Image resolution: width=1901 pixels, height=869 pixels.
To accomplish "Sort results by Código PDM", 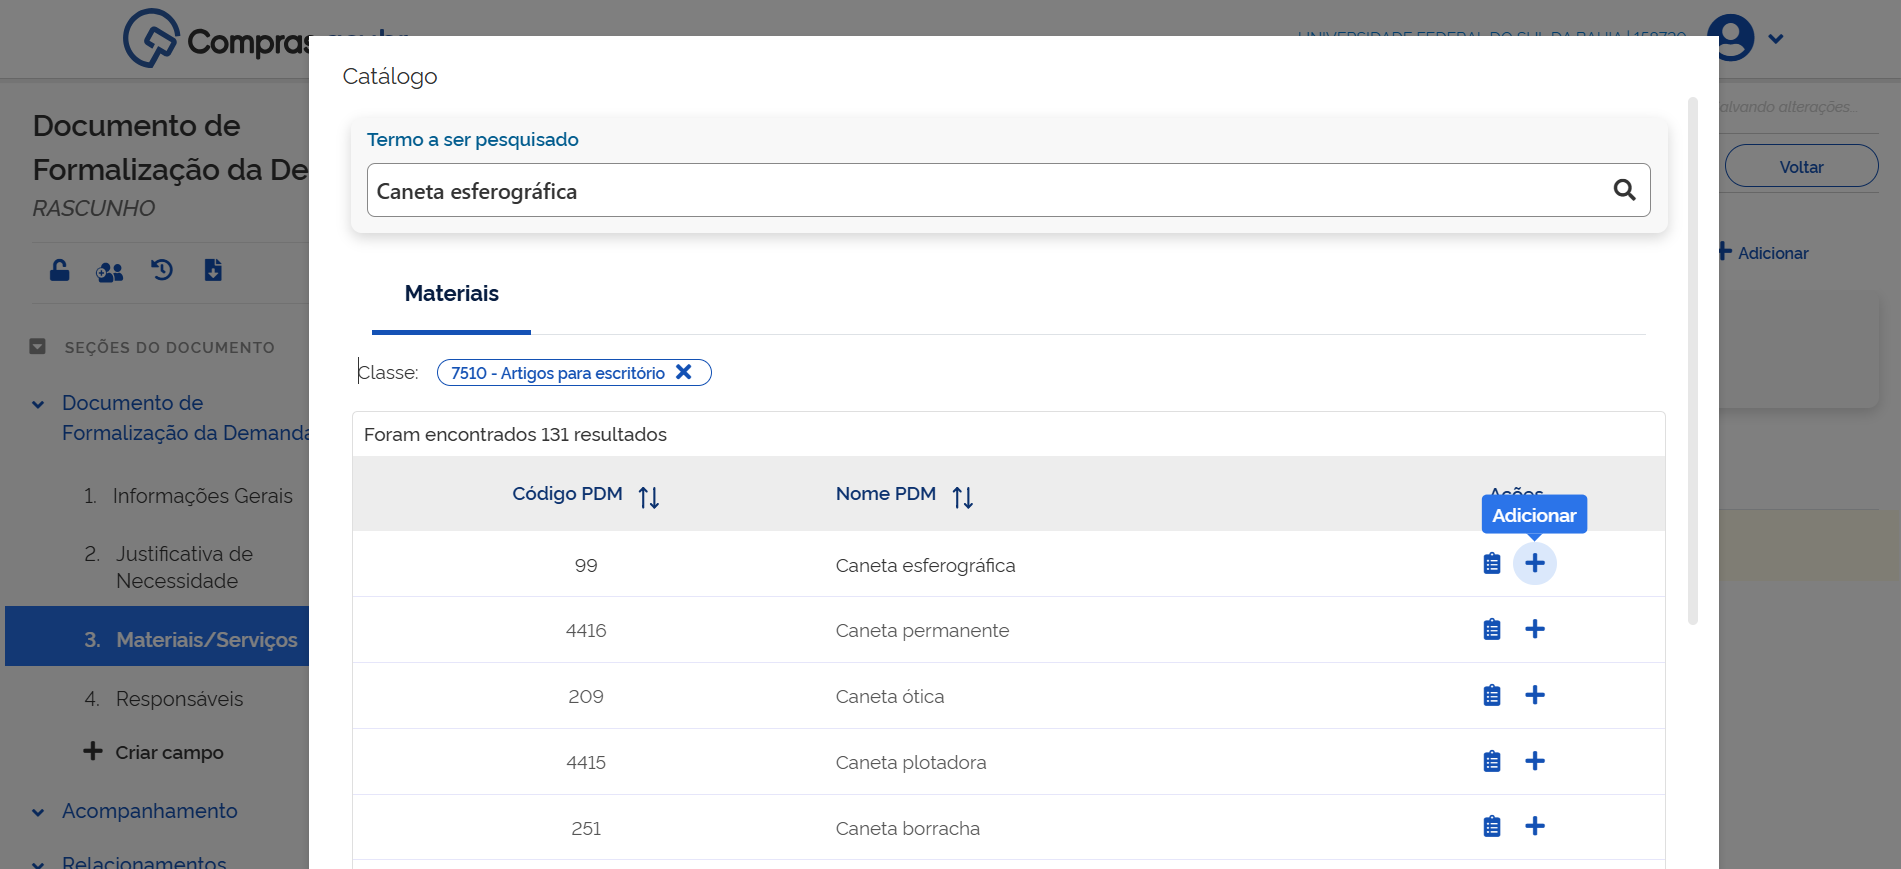I will tap(648, 497).
